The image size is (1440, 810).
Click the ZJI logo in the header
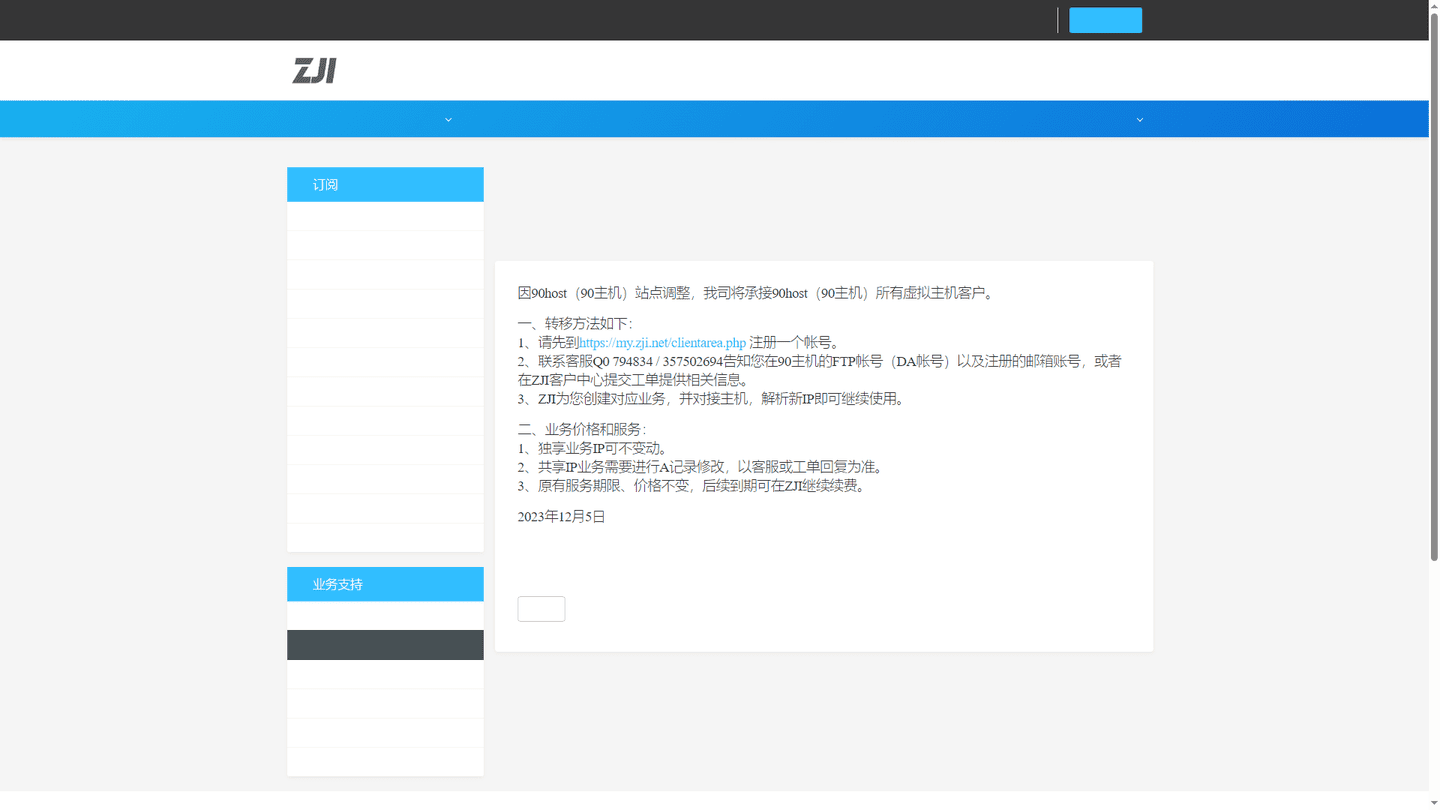click(314, 71)
